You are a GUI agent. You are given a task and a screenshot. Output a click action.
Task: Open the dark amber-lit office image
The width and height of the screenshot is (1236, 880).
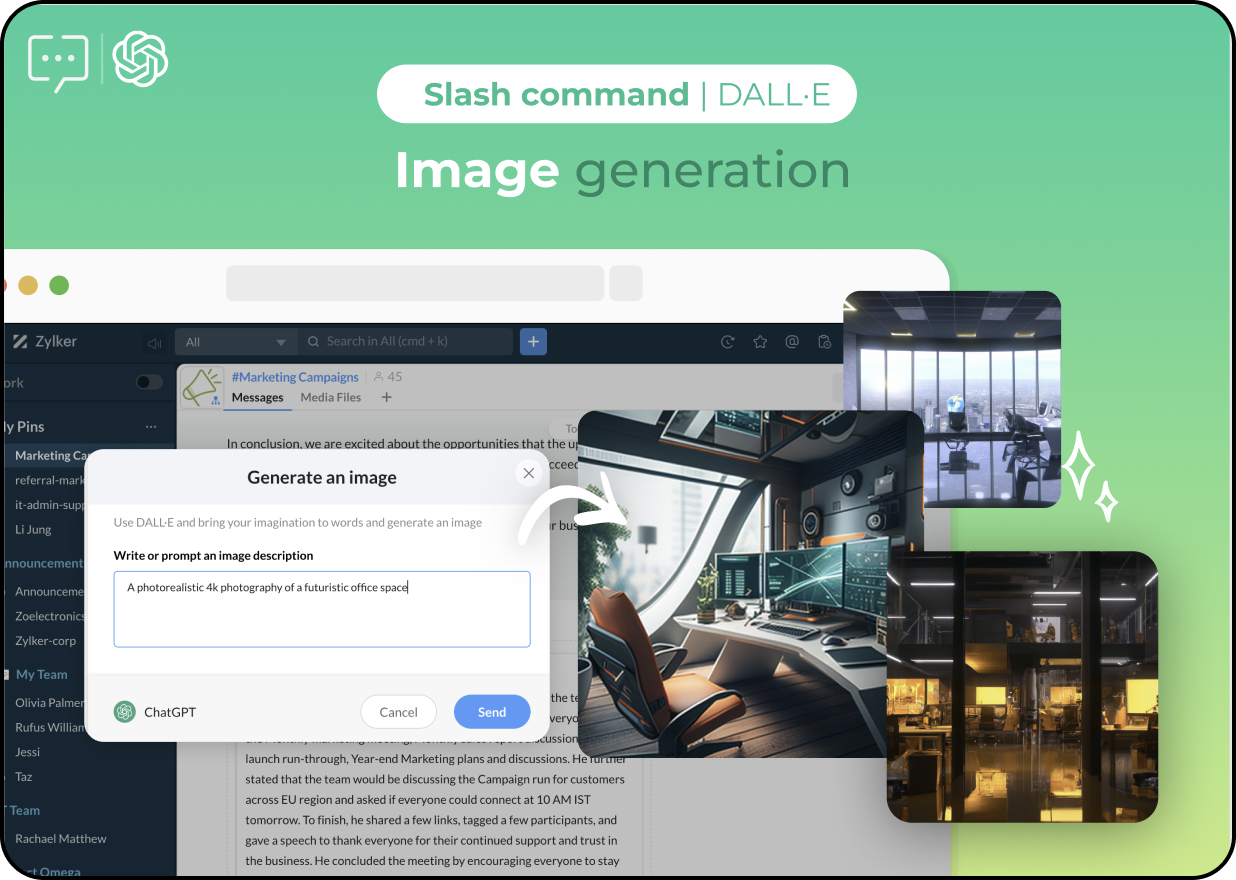pyautogui.click(x=1022, y=686)
